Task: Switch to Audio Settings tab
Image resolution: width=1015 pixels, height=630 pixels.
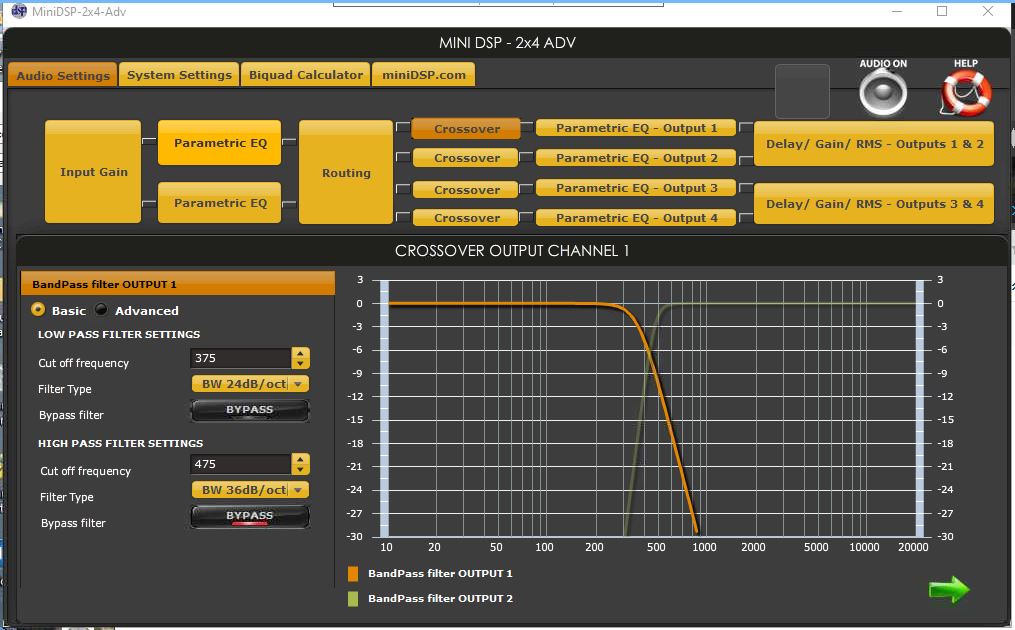Action: pyautogui.click(x=63, y=75)
